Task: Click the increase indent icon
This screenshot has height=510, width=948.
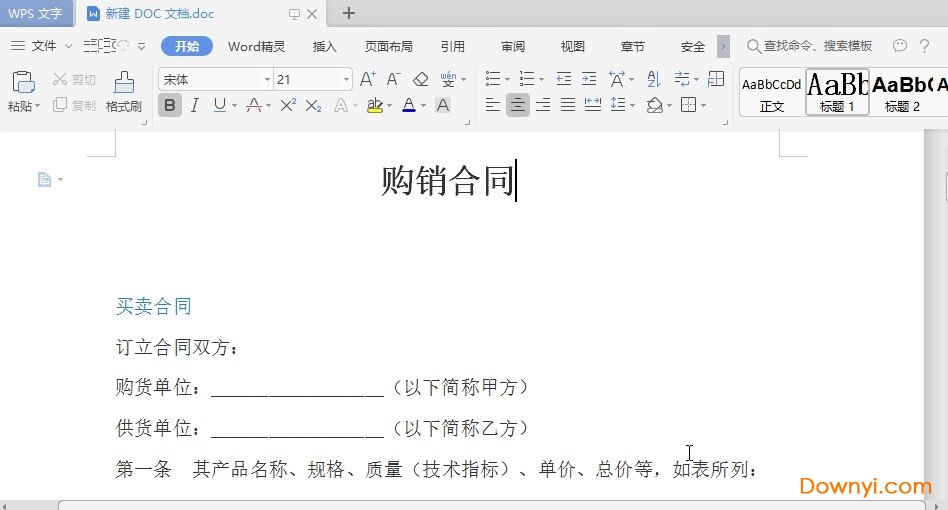Action: pyautogui.click(x=589, y=79)
